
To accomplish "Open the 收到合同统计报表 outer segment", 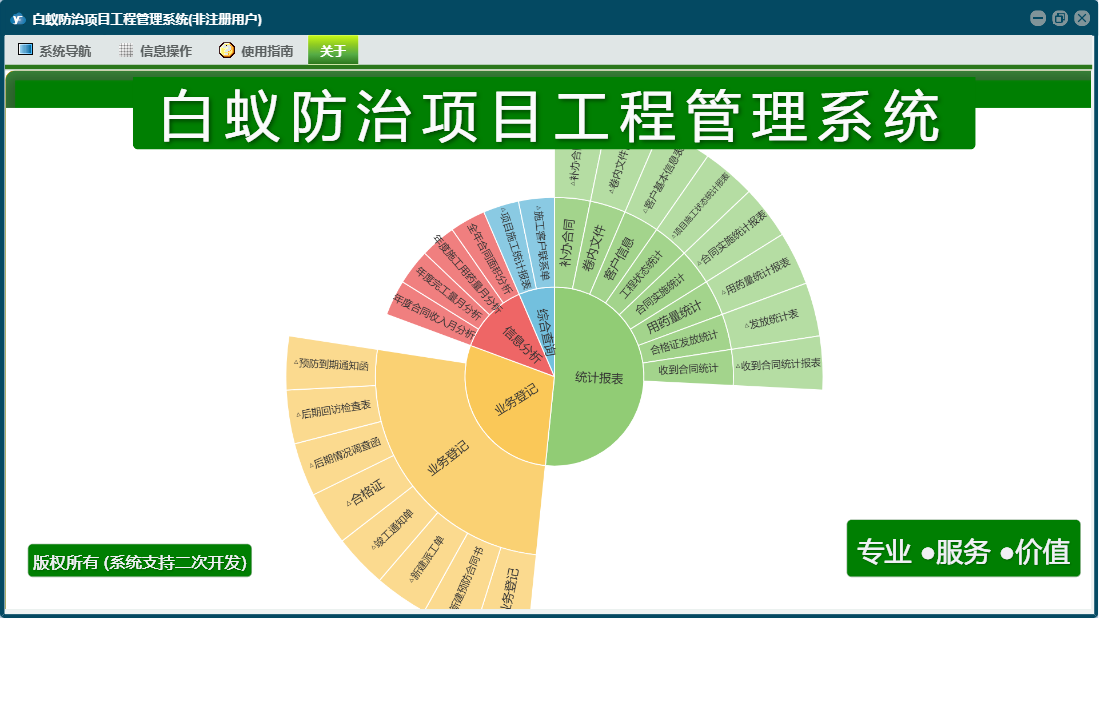I will [778, 364].
